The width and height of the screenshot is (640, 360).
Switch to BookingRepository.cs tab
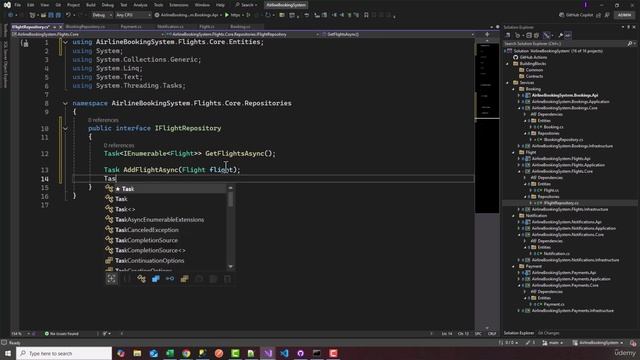click(x=85, y=27)
